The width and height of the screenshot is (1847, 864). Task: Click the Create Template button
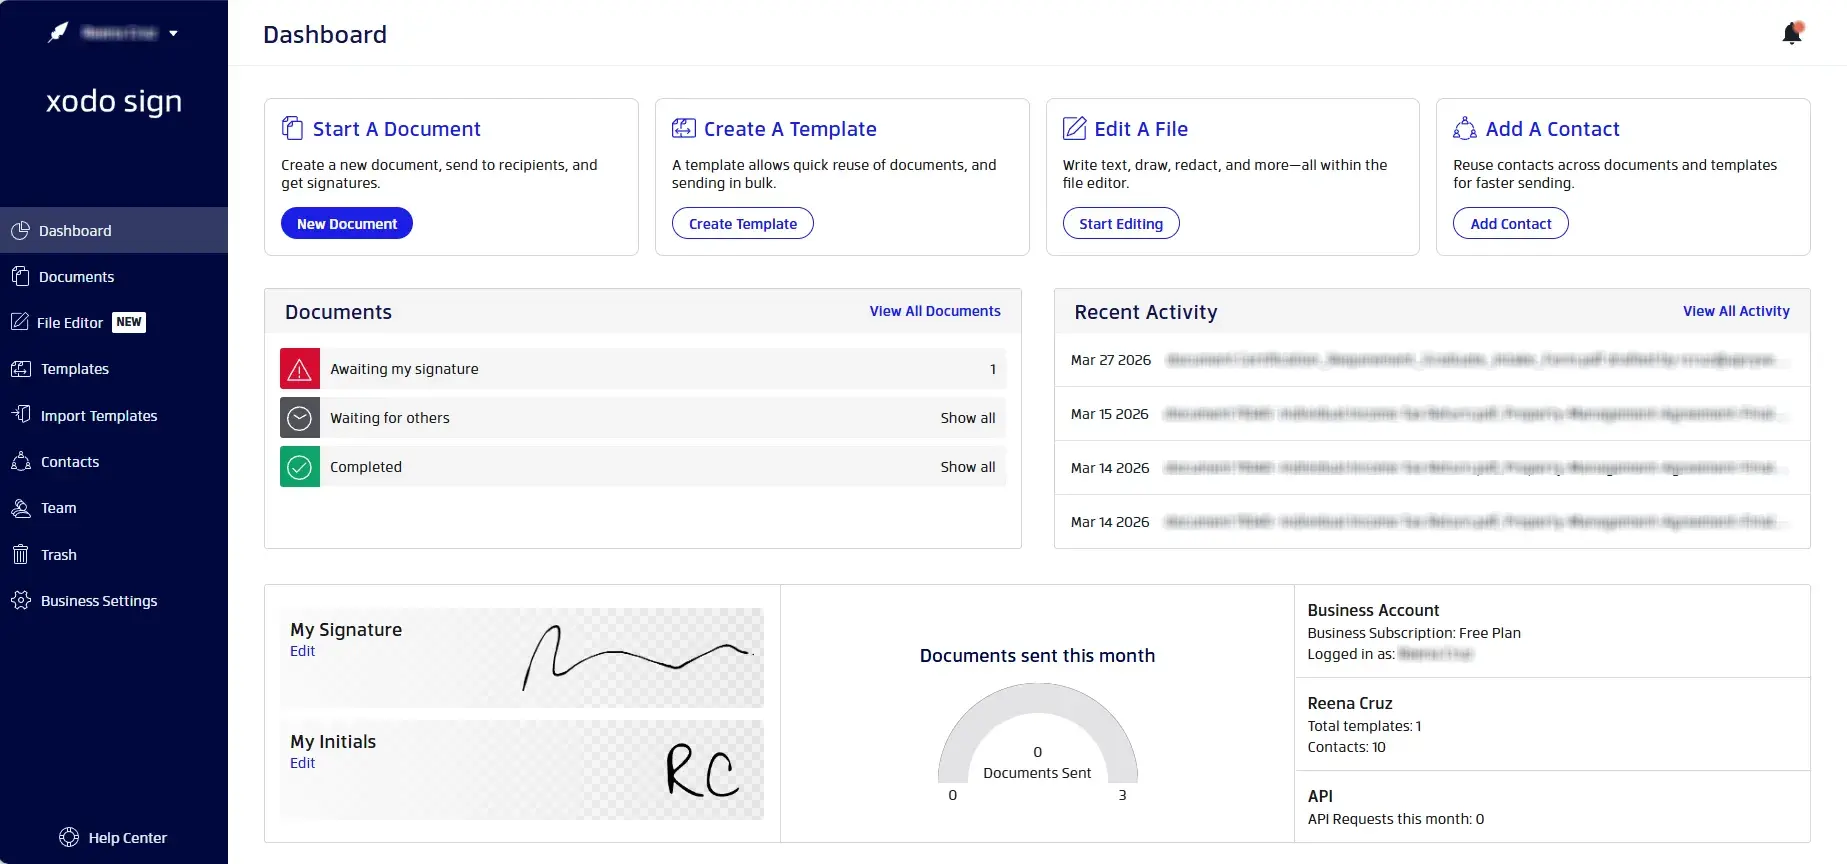(743, 224)
